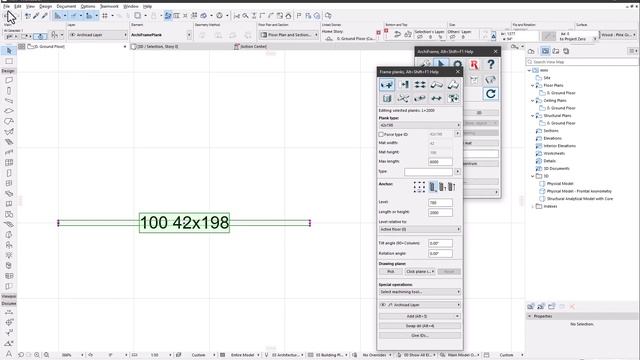Open Floor Plan and Section dropdown
Image resolution: width=640 pixels, height=360 pixels.
[x=289, y=35]
